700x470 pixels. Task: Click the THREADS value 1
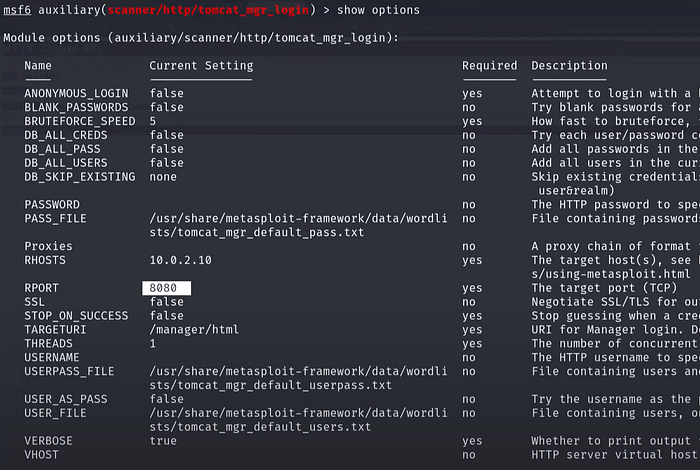coord(153,343)
